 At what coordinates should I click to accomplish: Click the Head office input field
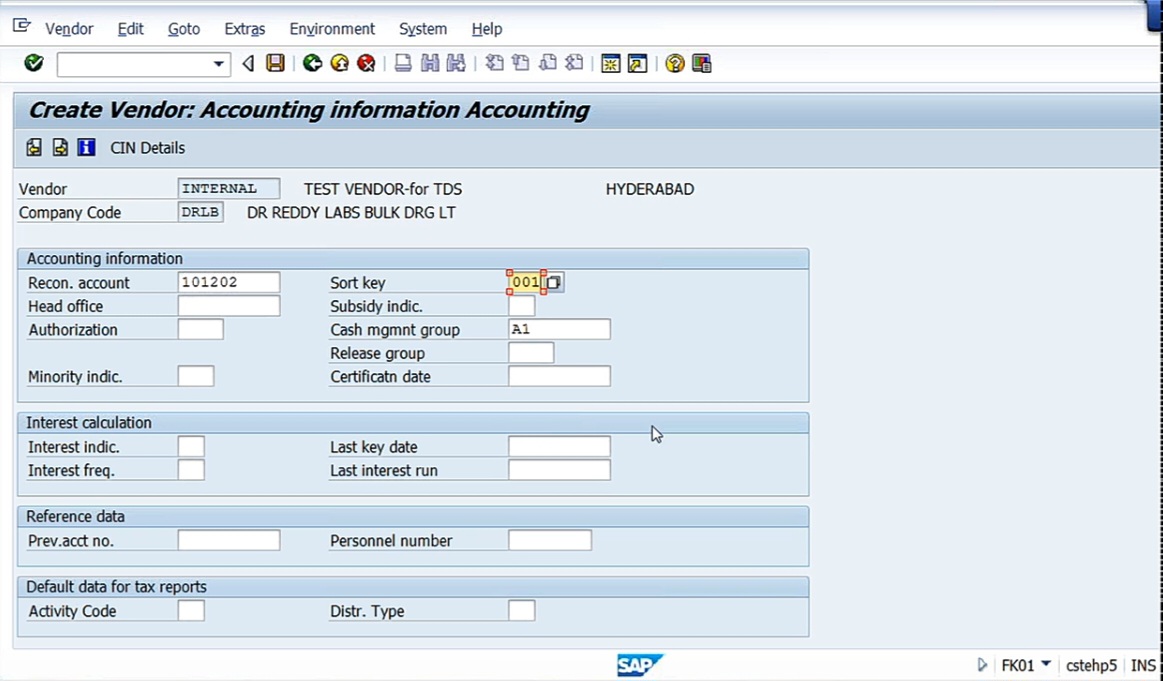click(x=229, y=306)
